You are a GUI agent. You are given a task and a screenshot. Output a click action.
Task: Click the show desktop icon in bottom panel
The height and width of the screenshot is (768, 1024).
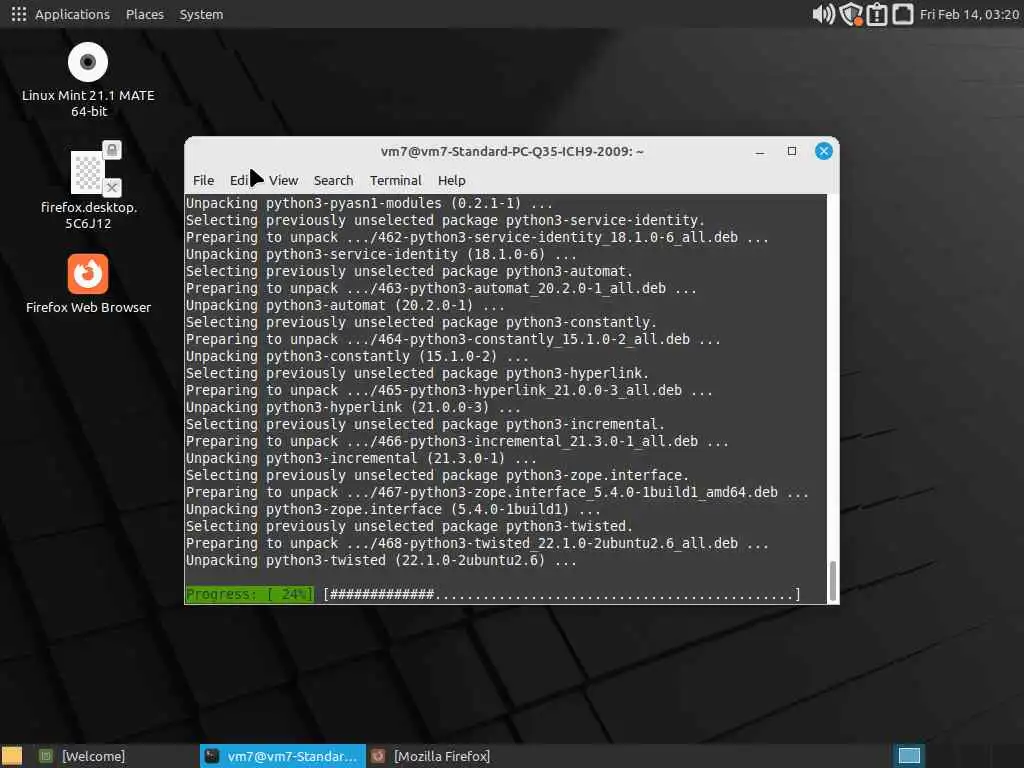point(12,756)
